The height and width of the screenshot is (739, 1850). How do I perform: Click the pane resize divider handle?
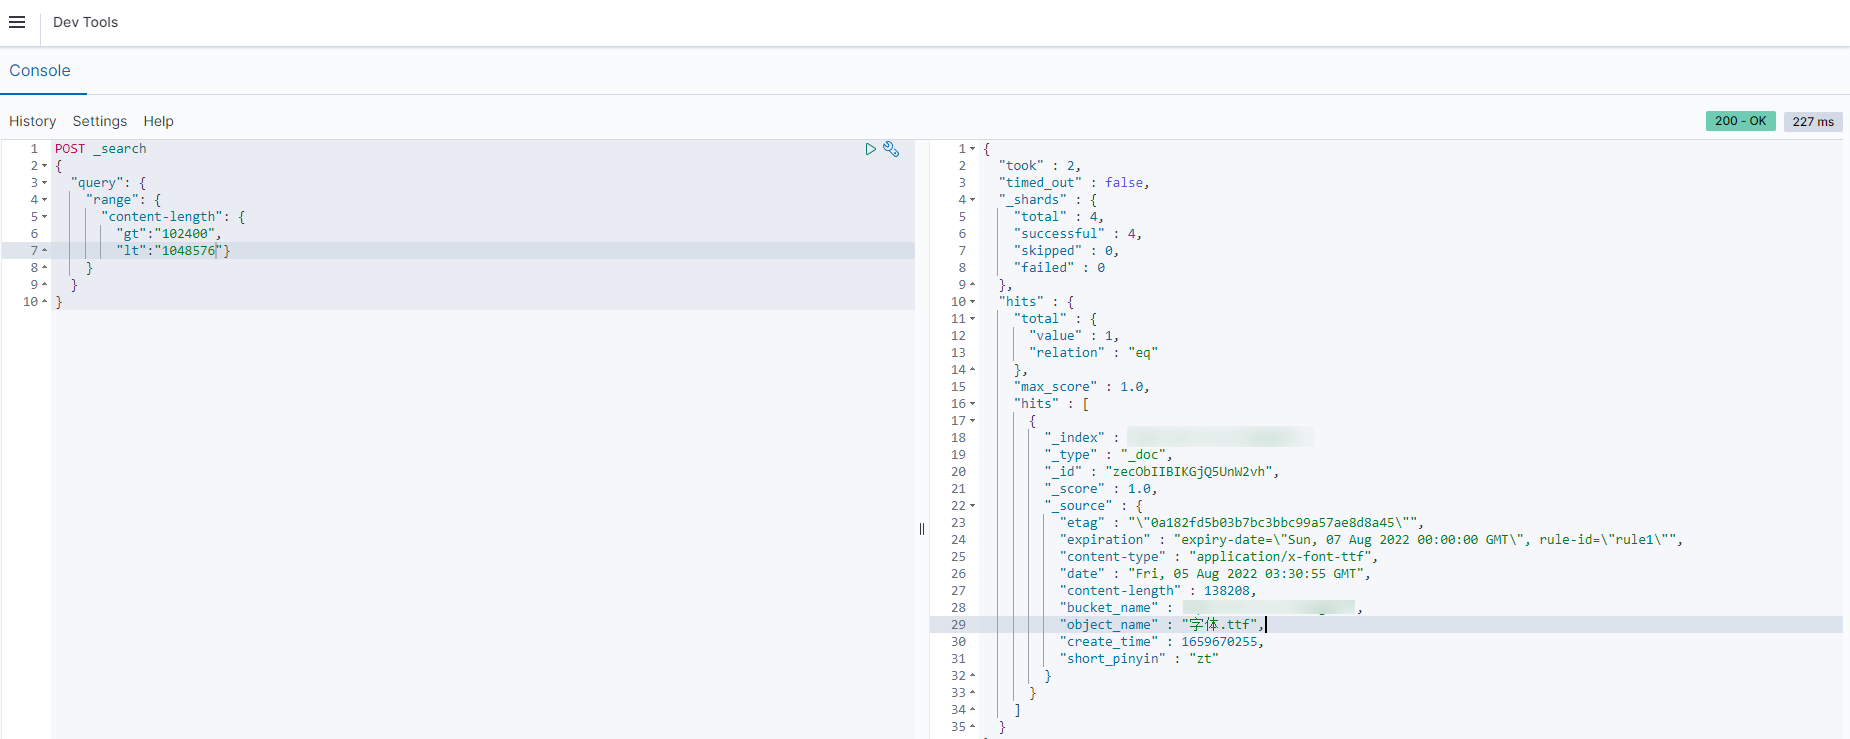tap(922, 529)
